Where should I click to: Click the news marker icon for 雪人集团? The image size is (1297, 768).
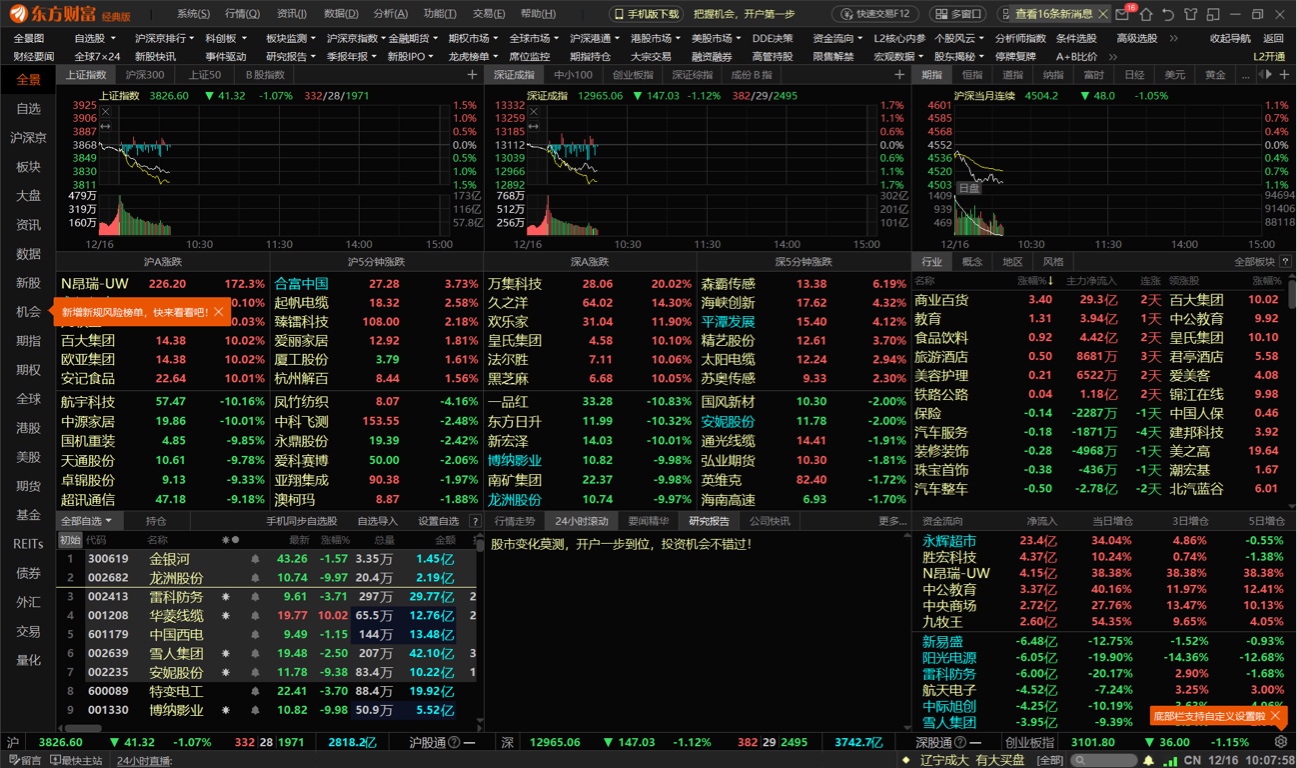tap(226, 654)
